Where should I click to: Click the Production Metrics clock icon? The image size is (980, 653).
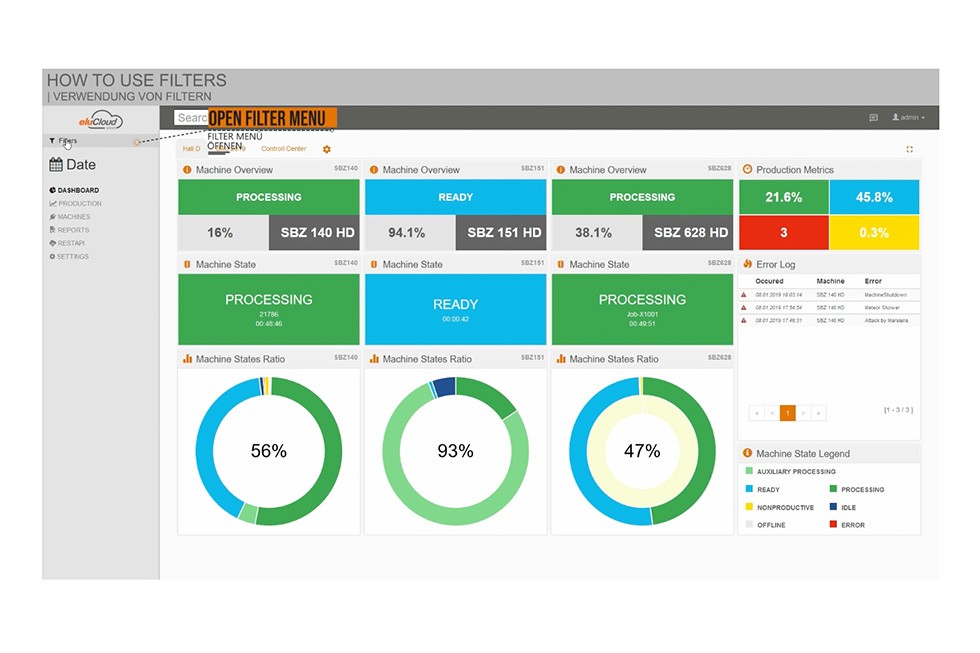(x=747, y=169)
